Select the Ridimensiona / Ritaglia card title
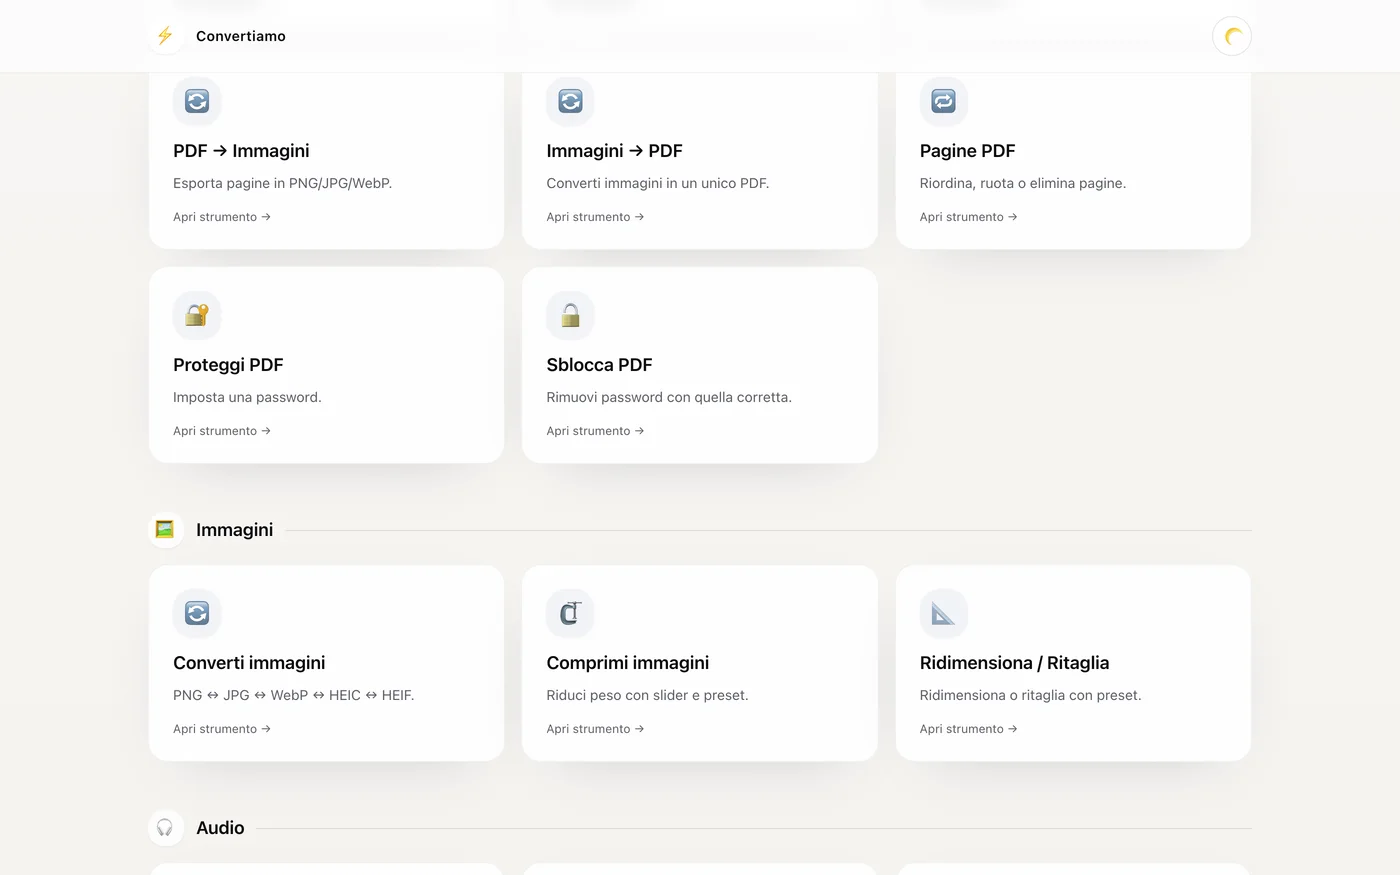 [x=1014, y=663]
